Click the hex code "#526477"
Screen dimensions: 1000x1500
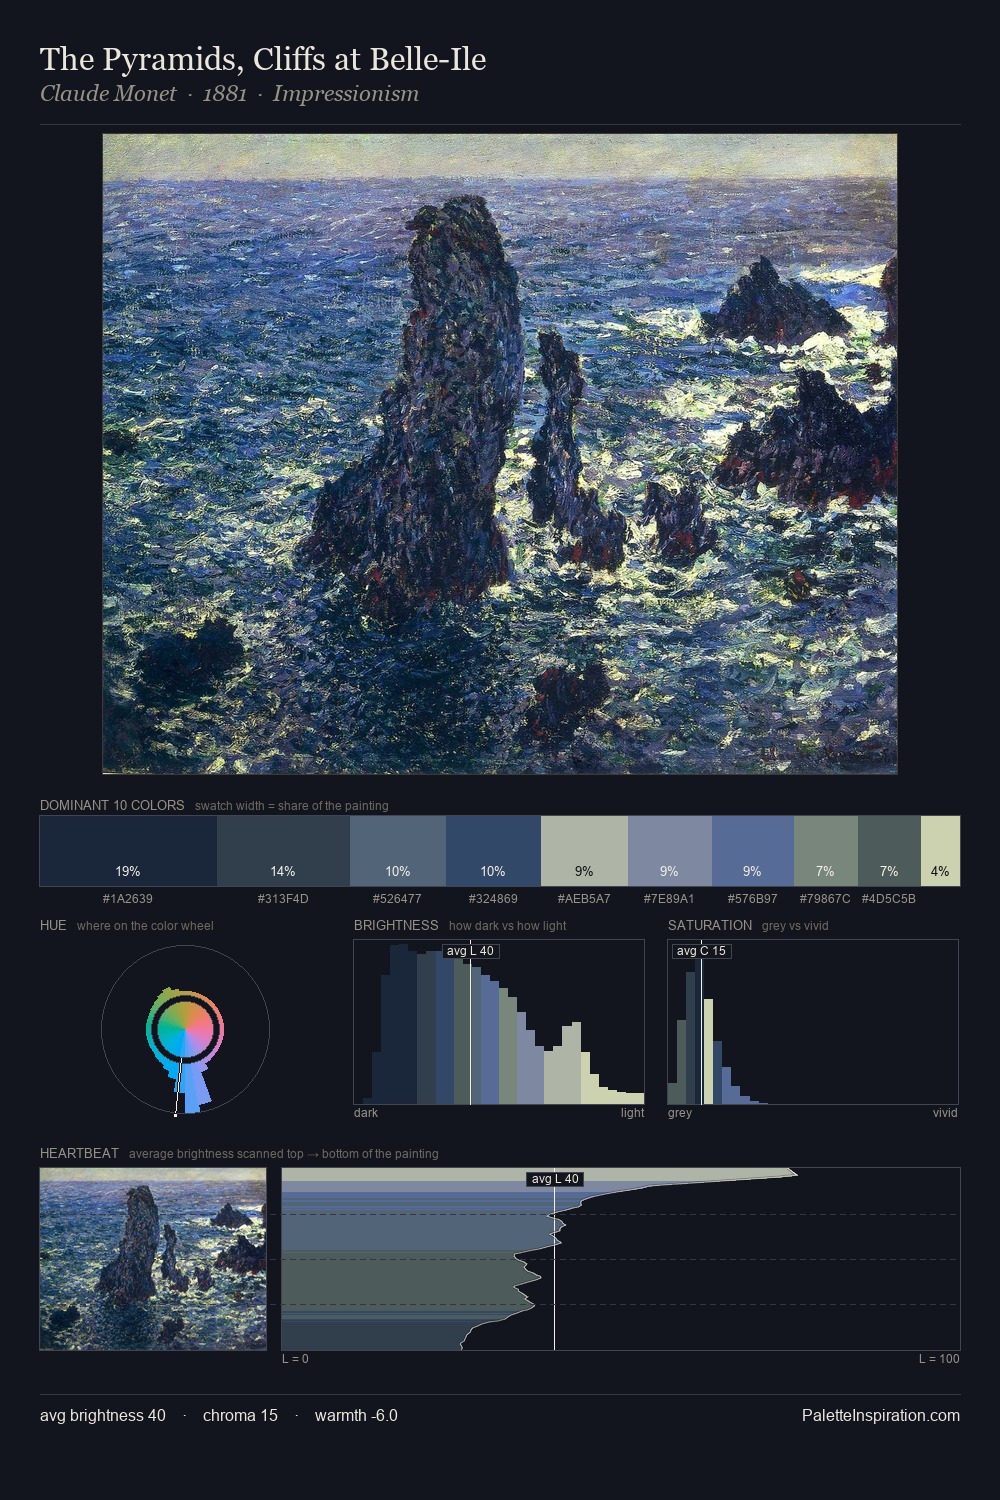397,899
